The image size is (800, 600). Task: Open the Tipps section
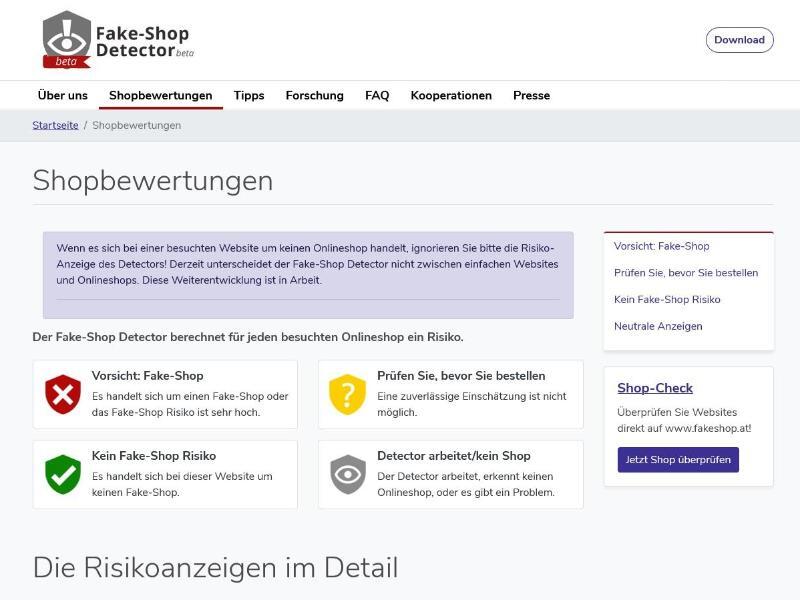click(x=249, y=95)
